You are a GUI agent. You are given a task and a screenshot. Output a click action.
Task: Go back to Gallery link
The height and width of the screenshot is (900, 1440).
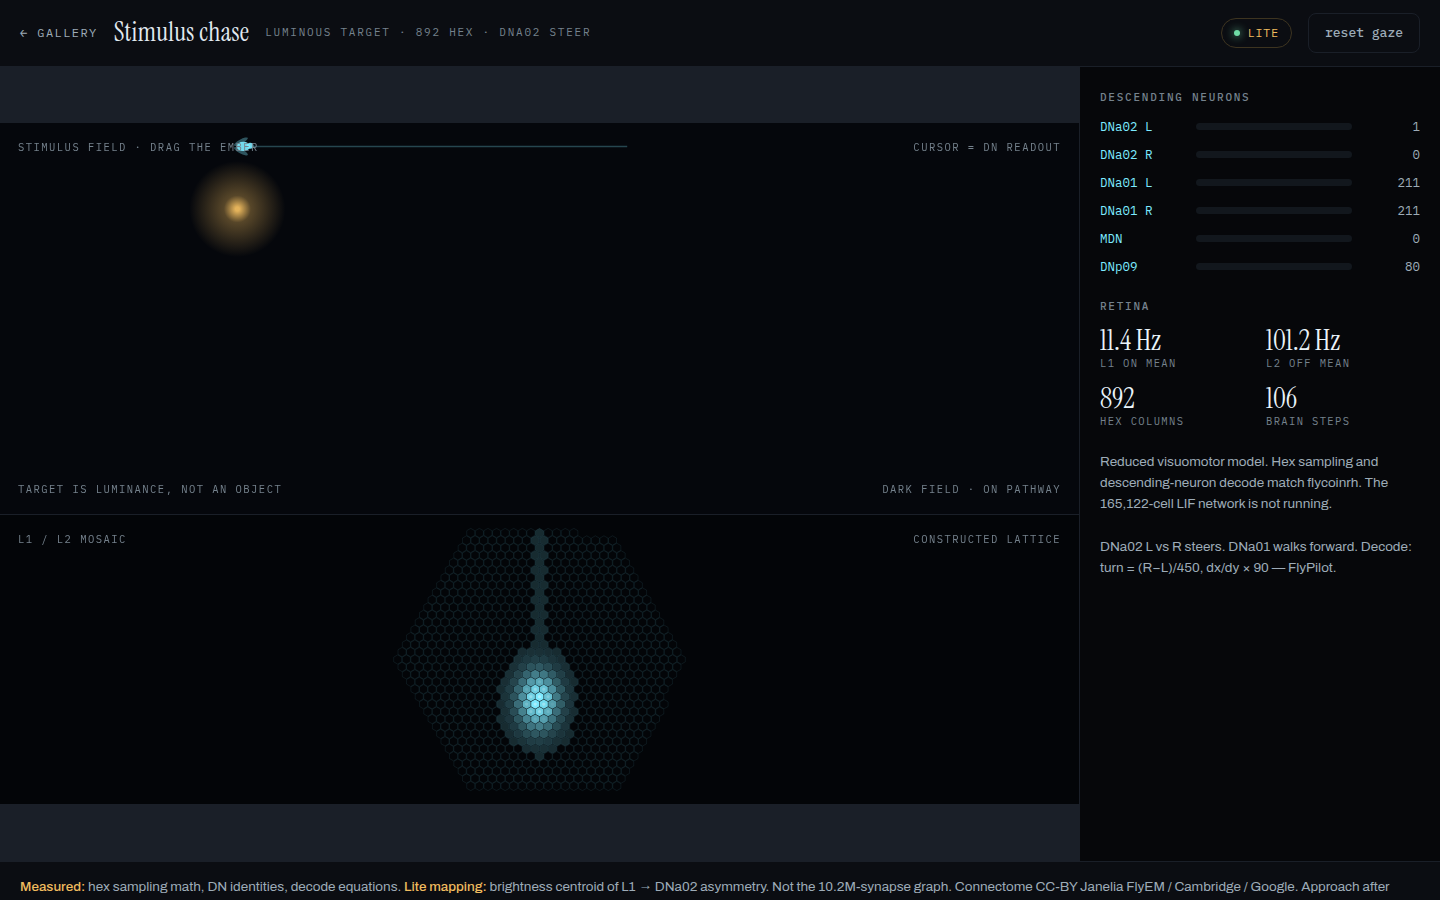click(x=58, y=33)
